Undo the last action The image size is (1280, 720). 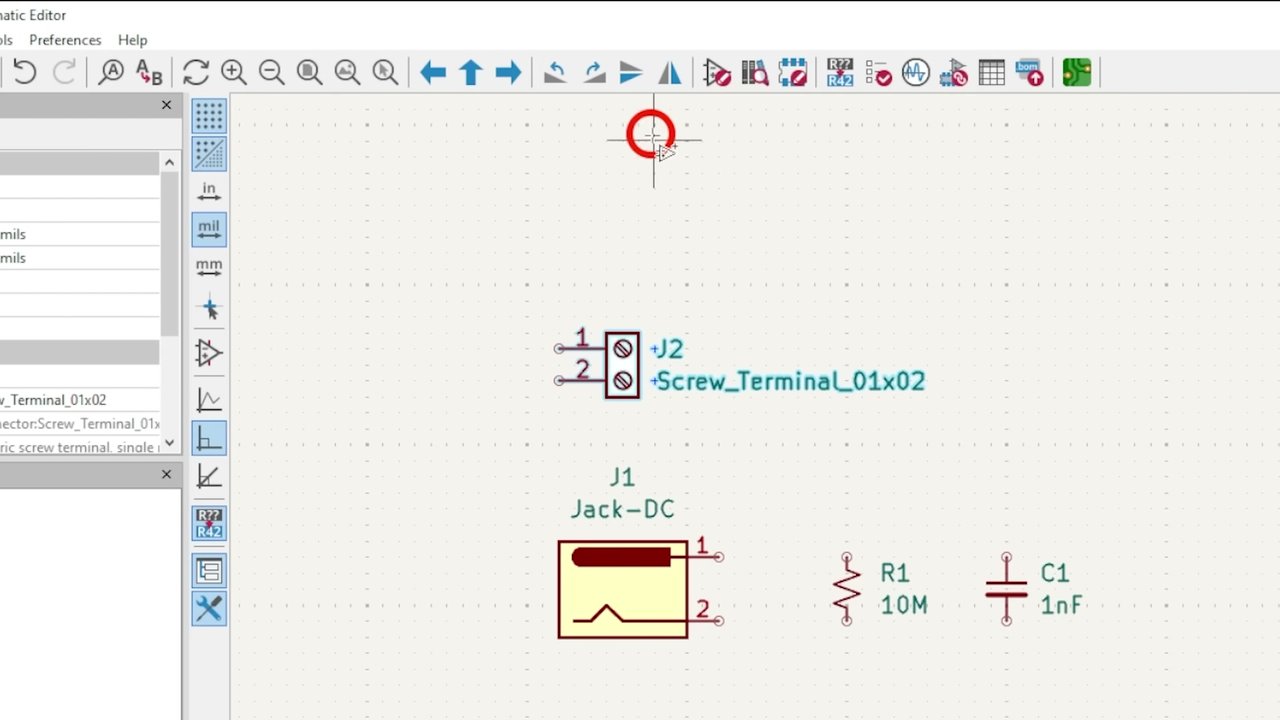pos(25,72)
